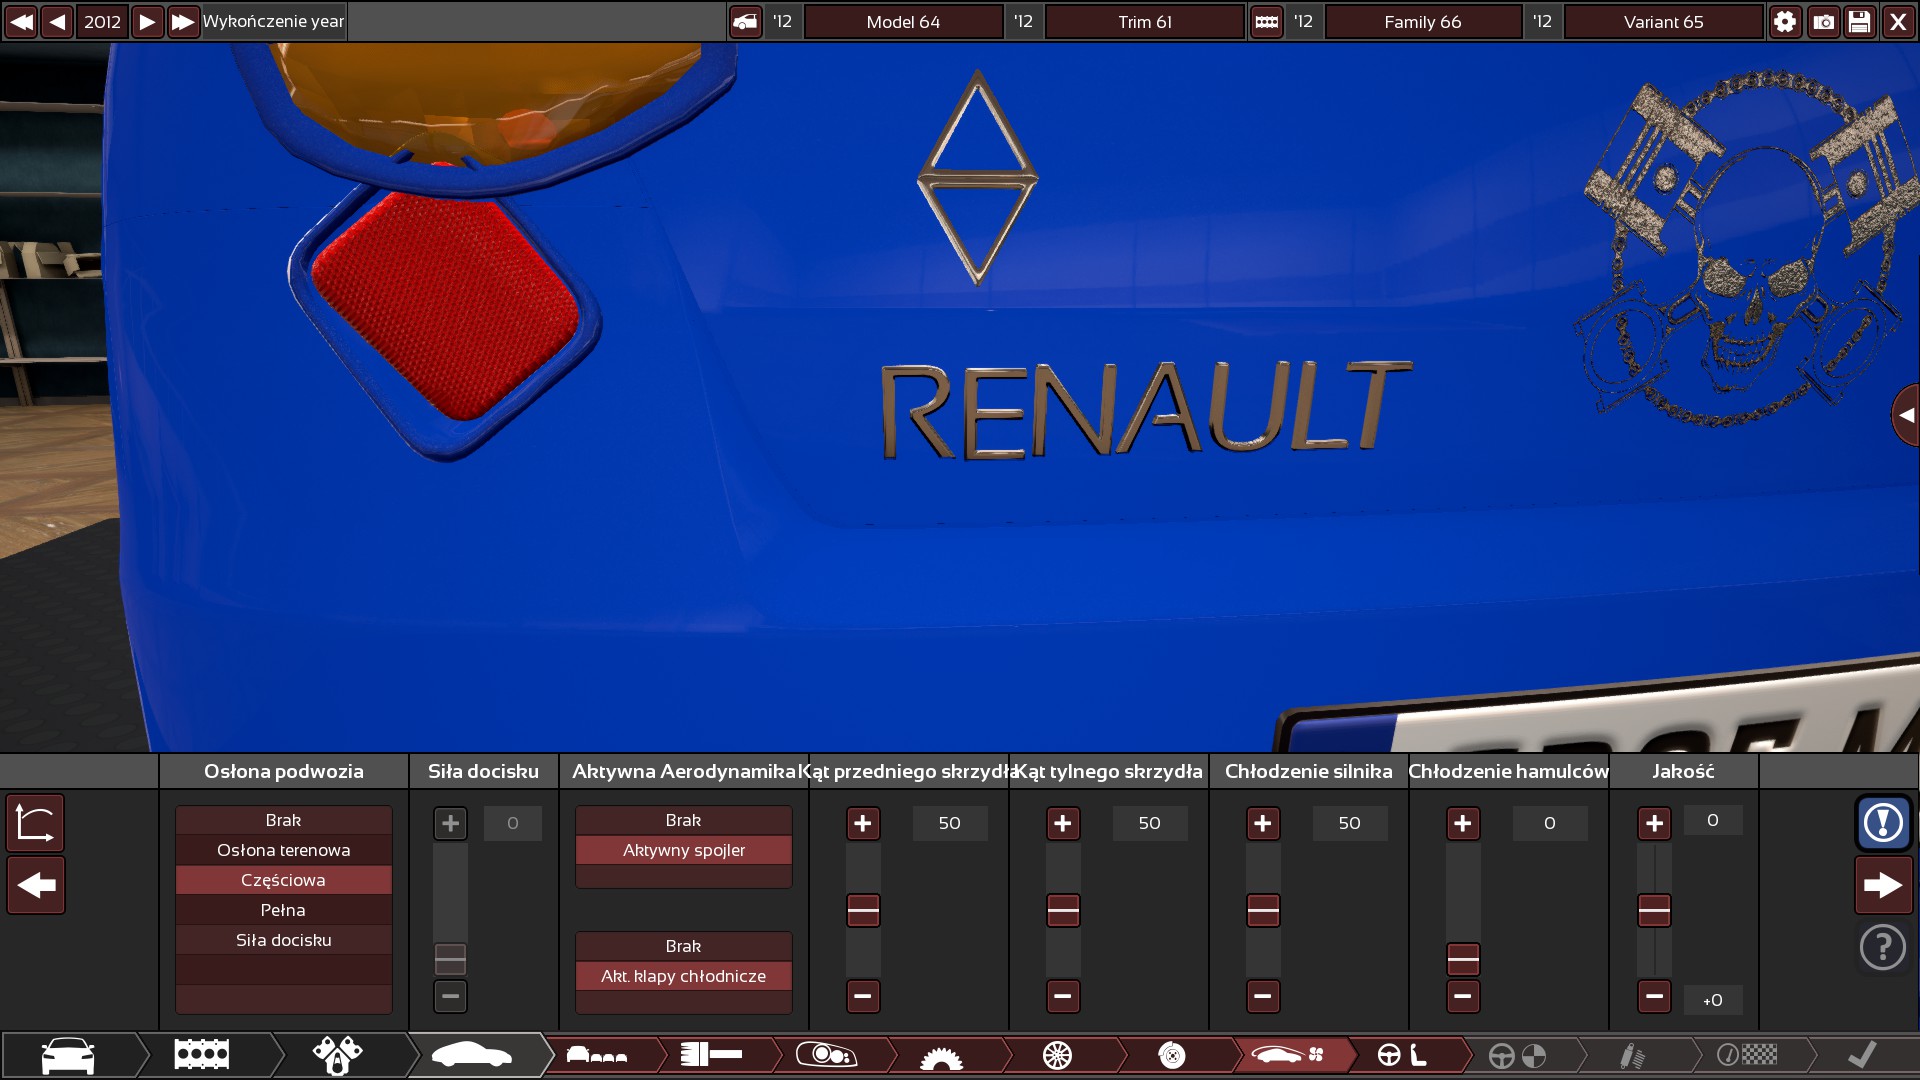The height and width of the screenshot is (1080, 1920).
Task: Select Brak above Akt. klapy chłodnicze
Action: click(x=684, y=946)
